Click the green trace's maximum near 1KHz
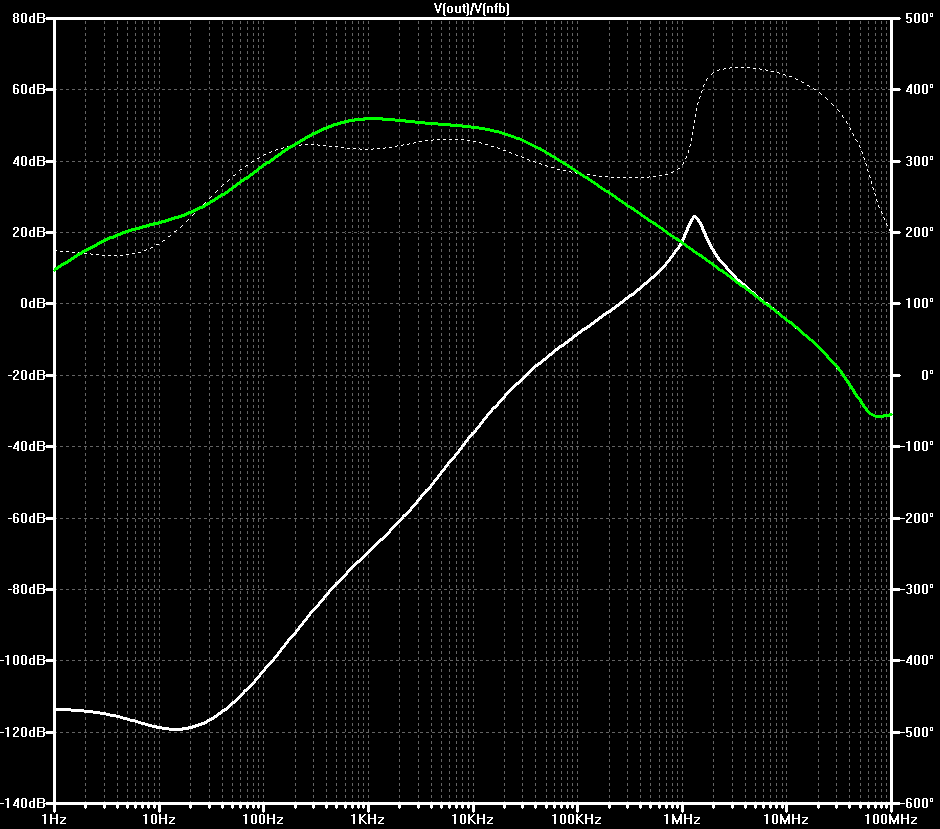The image size is (940, 829). point(370,119)
